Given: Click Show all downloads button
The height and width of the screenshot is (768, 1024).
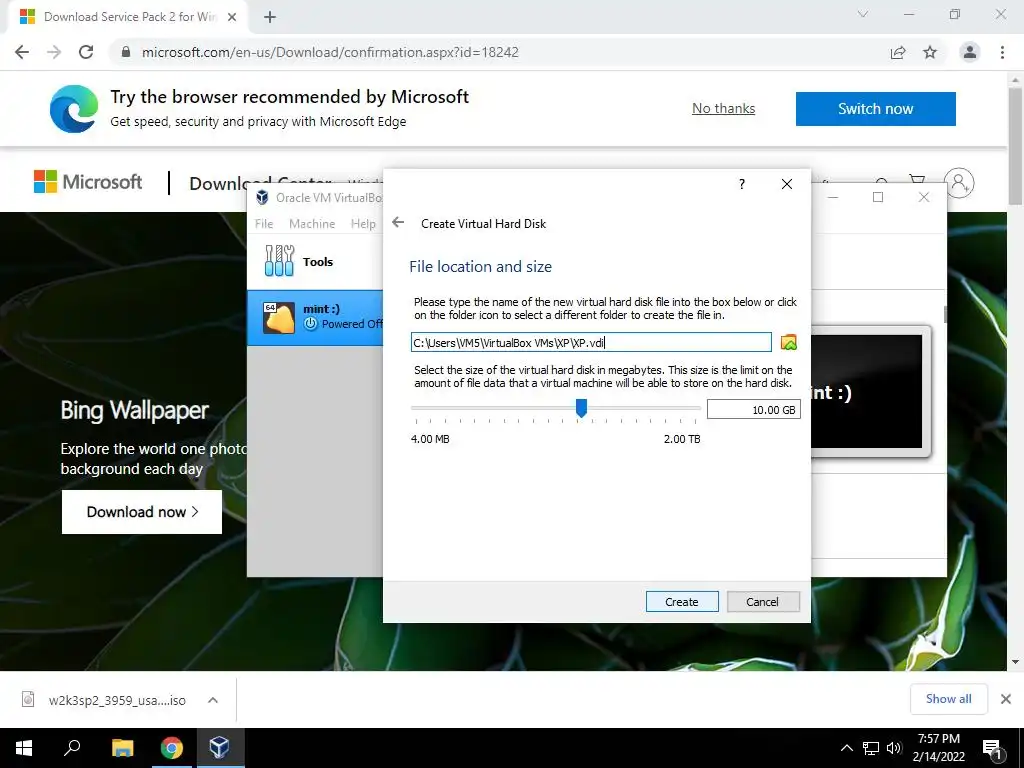Looking at the screenshot, I should point(949,699).
